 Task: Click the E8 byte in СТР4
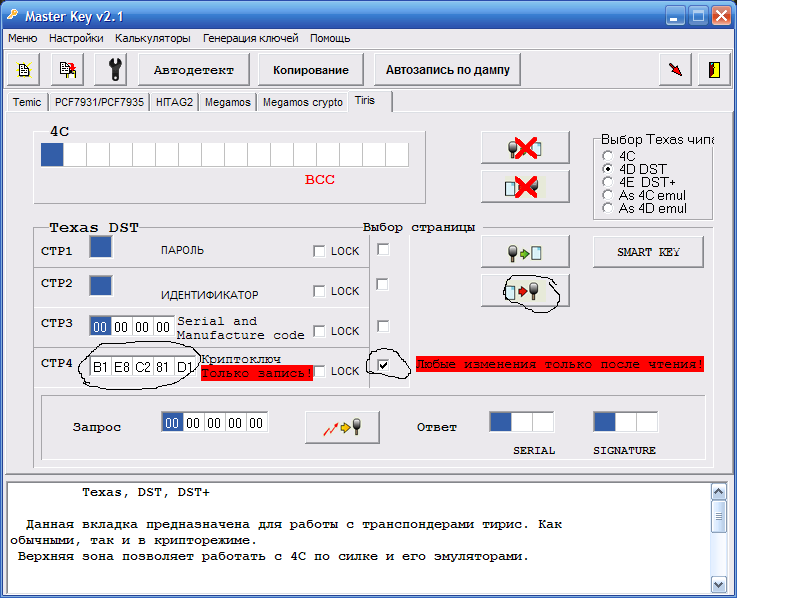click(x=121, y=367)
